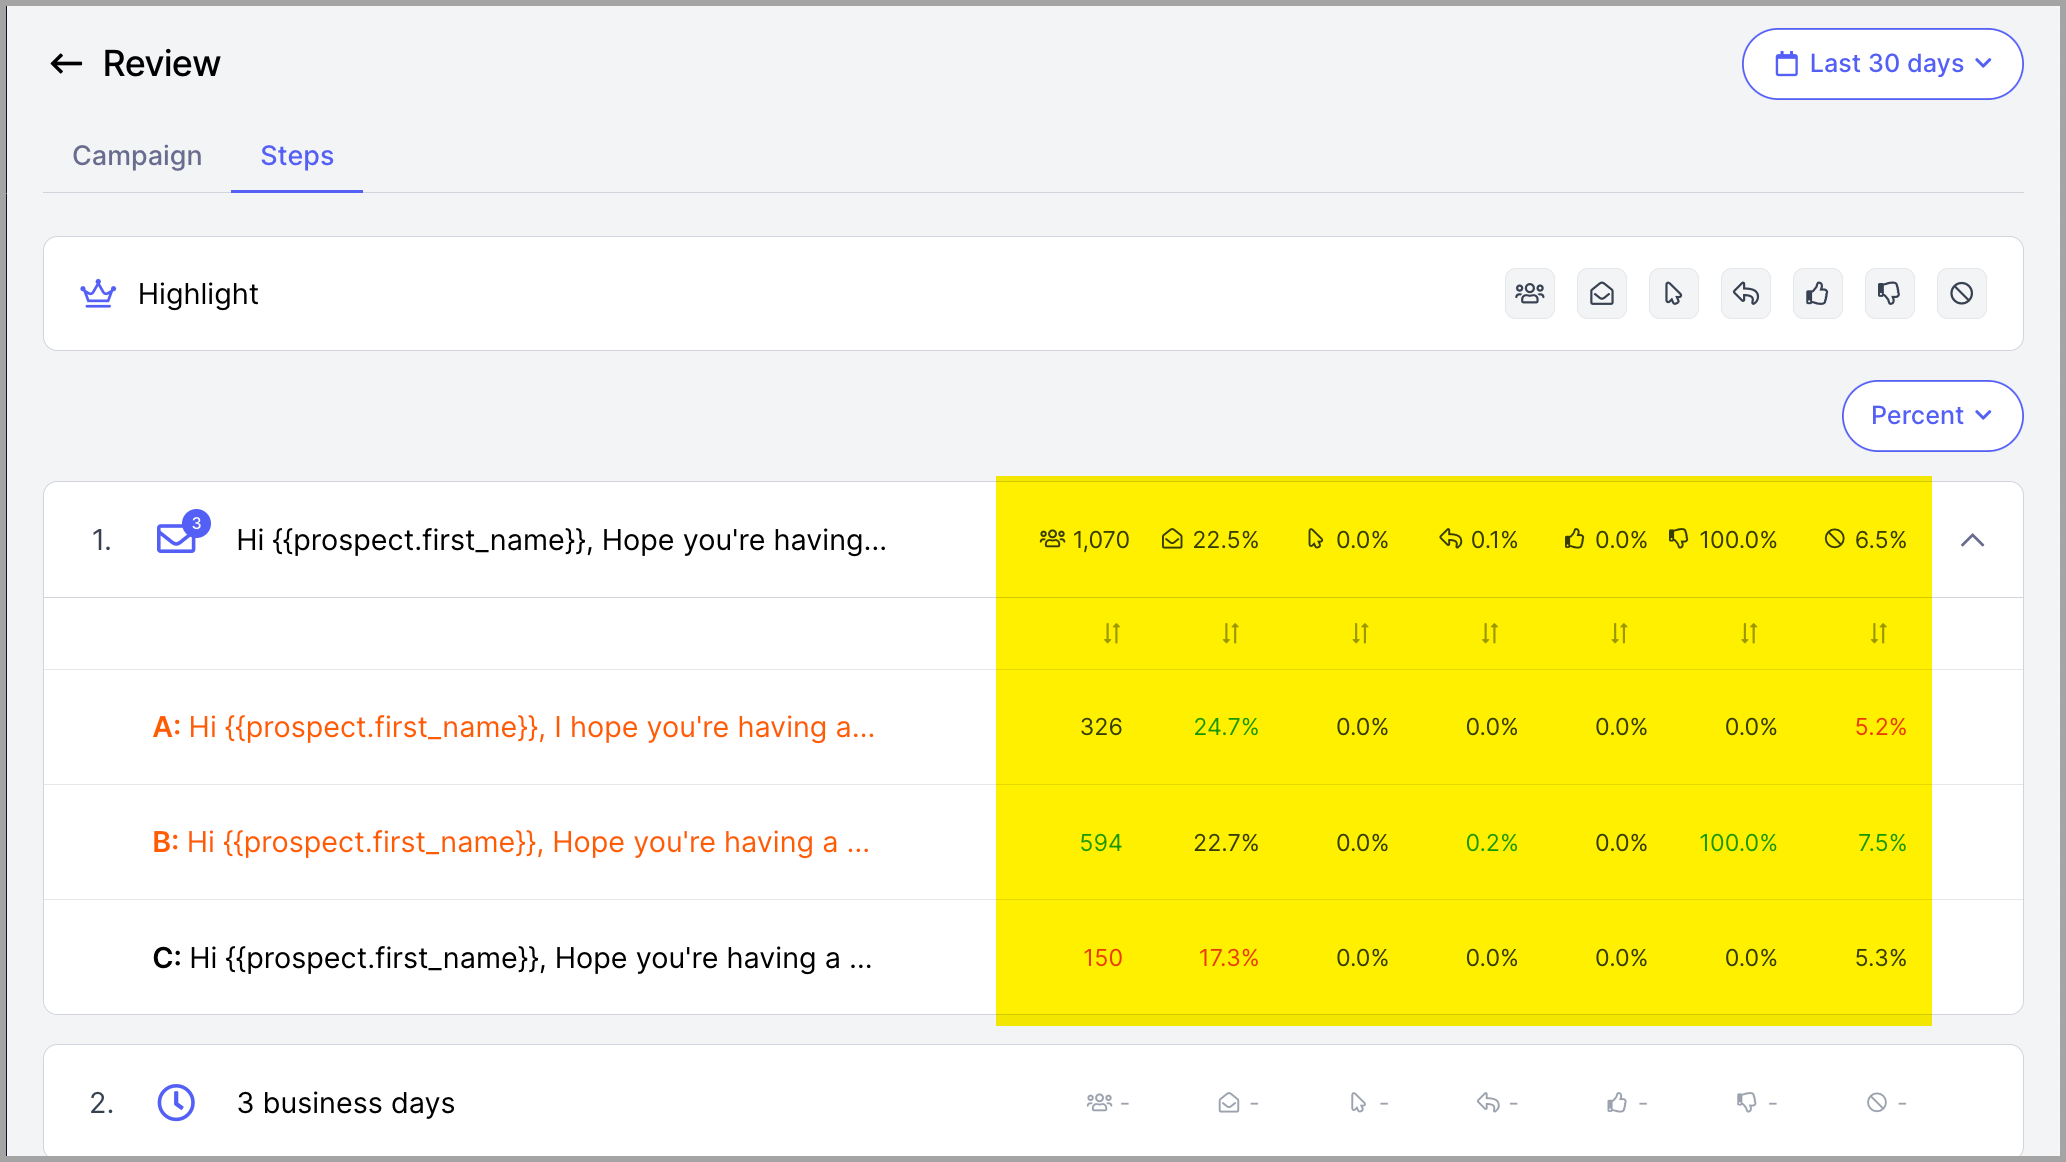Image resolution: width=2066 pixels, height=1162 pixels.
Task: Click negative rate 100.0% in step 1 header
Action: click(1737, 541)
